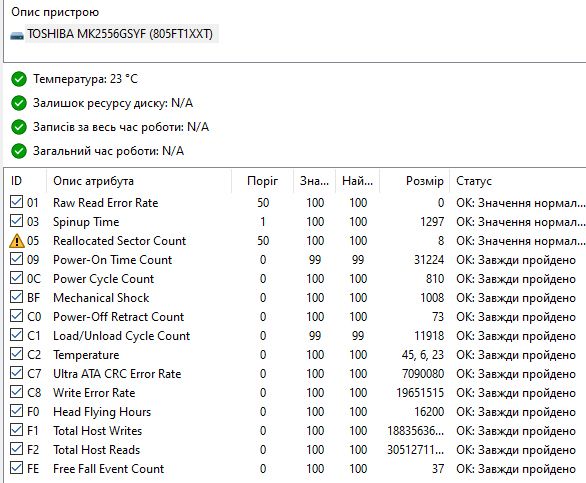Screen dimensions: 586x483
Task: Click the green checkmark beside Записів за весь час роботи
Action: (19, 127)
